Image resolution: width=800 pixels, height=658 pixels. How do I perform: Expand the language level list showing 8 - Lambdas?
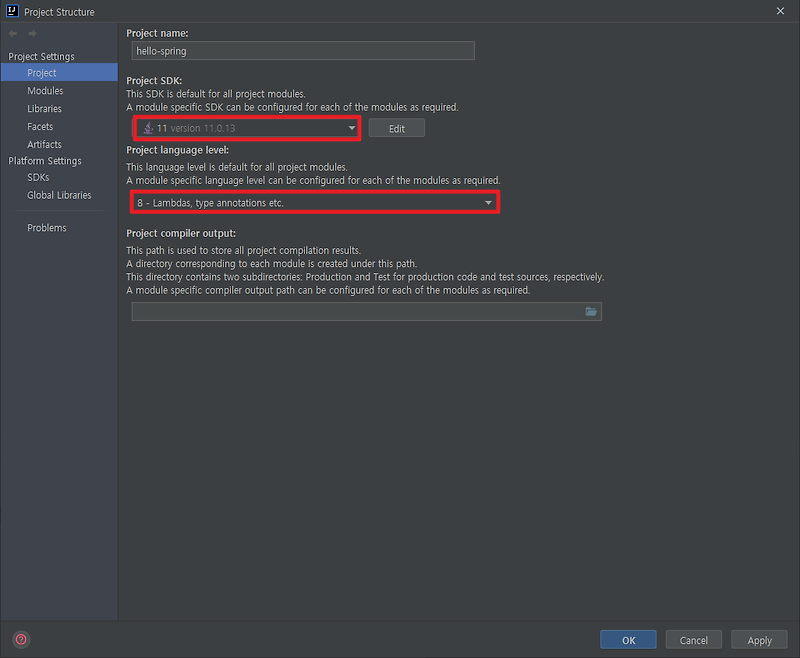(487, 202)
